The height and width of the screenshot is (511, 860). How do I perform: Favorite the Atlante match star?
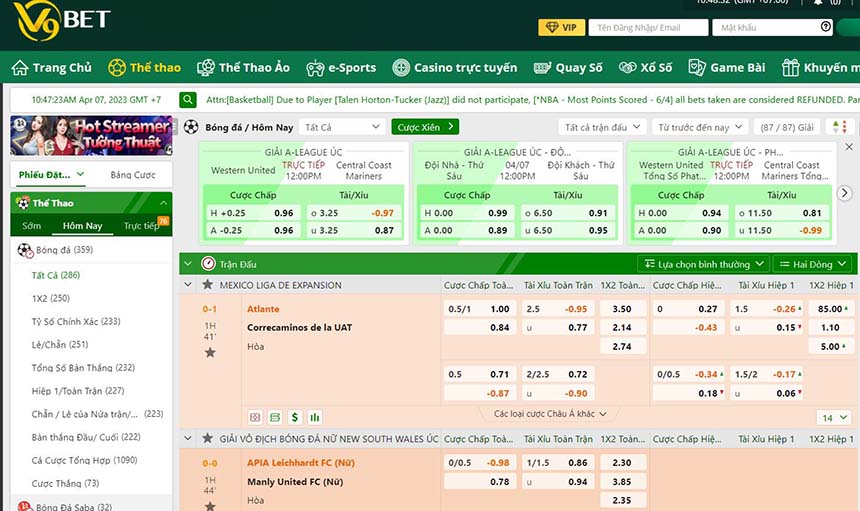pos(210,353)
